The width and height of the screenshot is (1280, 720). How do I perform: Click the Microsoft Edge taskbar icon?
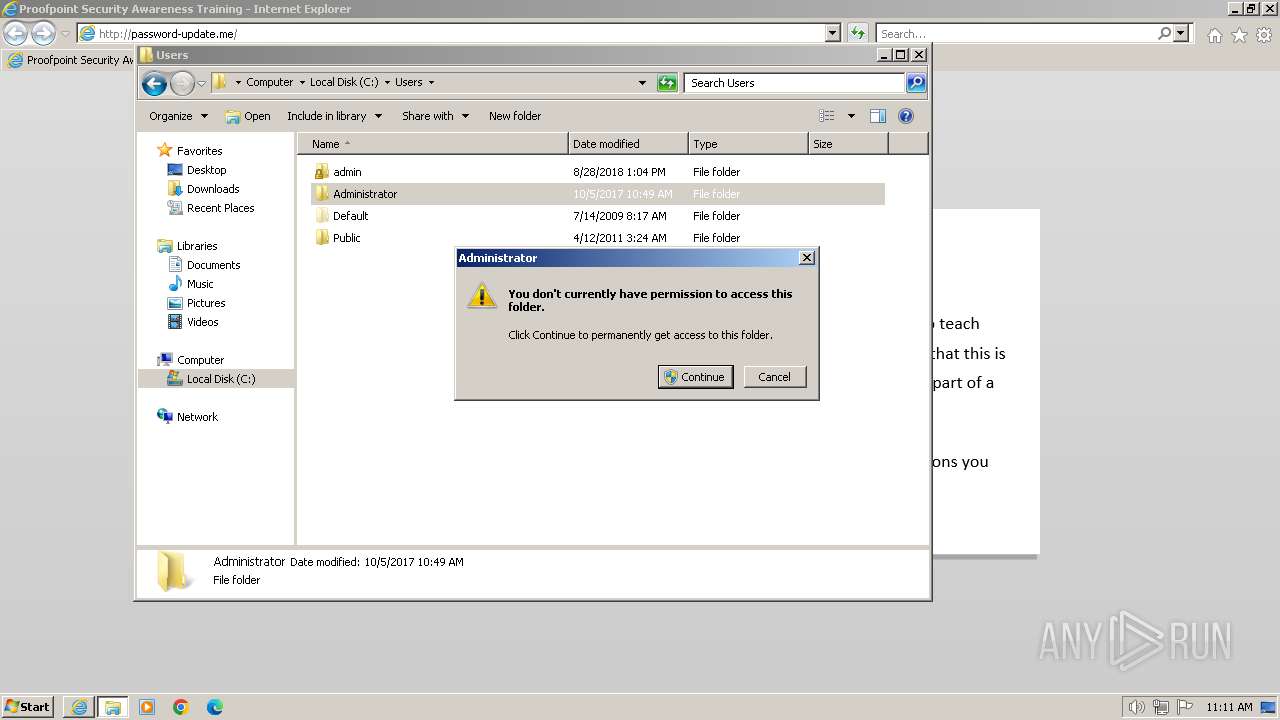tap(215, 707)
